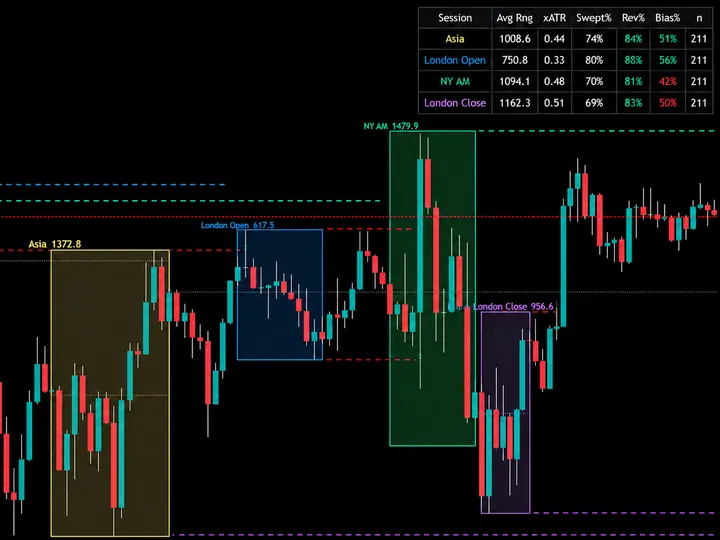Click Bias% value 51% for Asia
Viewport: 720px width, 540px height.
pos(668,39)
